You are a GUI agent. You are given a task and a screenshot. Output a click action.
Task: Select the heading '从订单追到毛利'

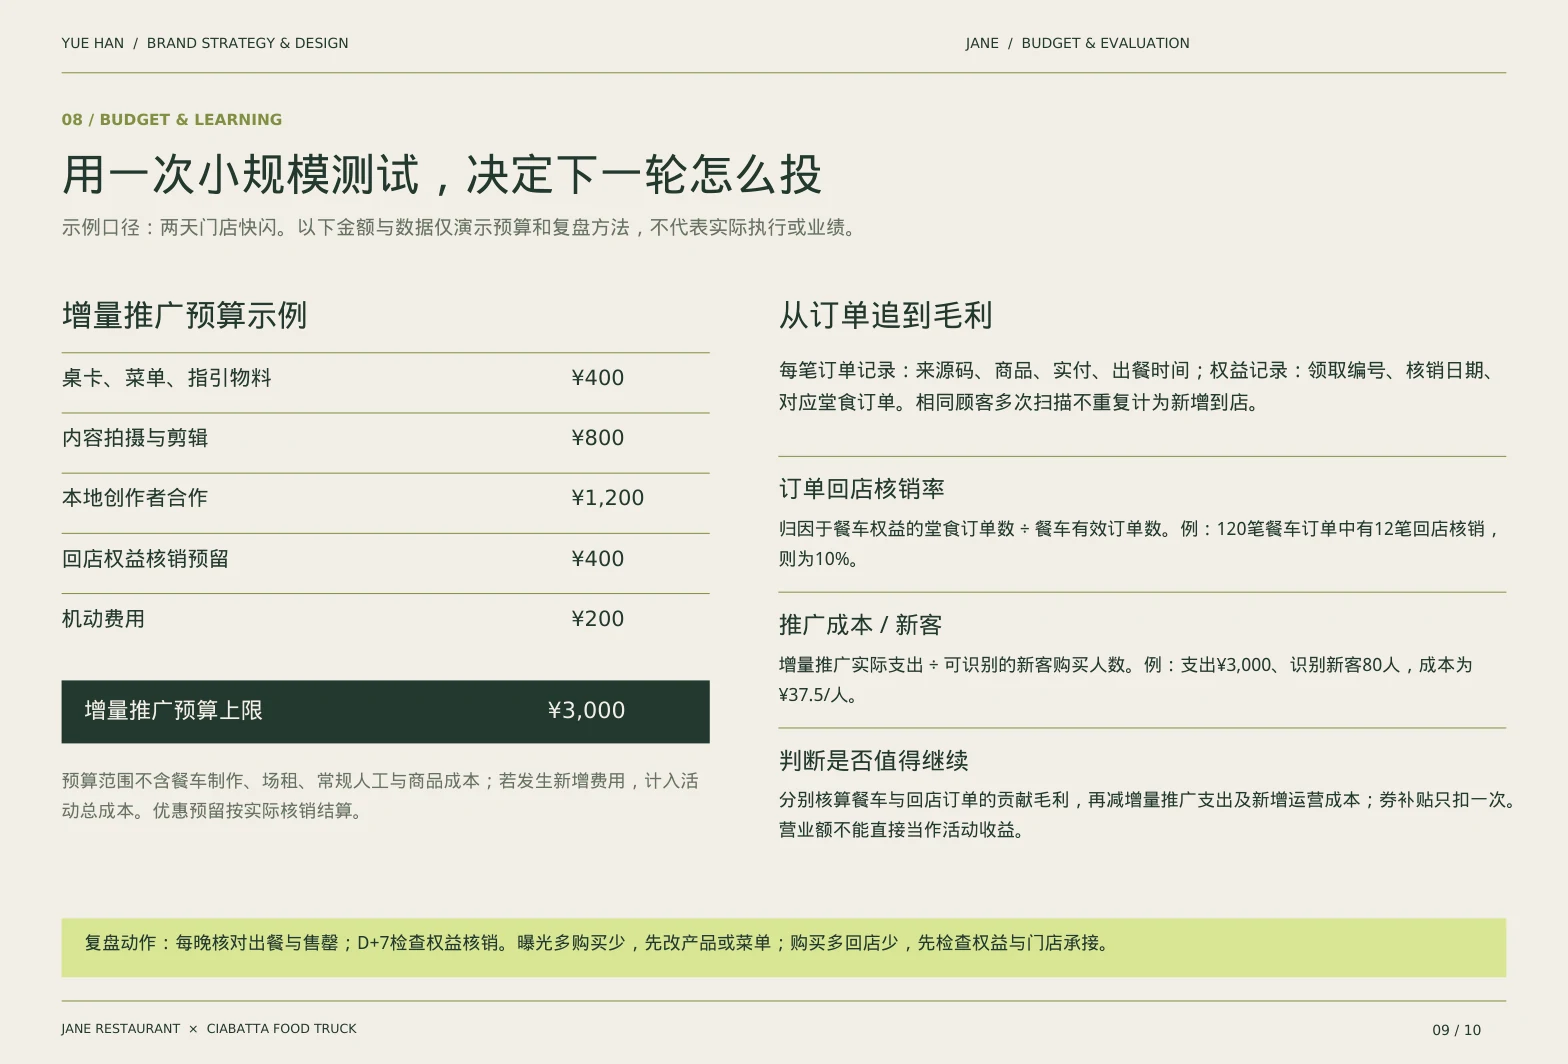tap(885, 315)
